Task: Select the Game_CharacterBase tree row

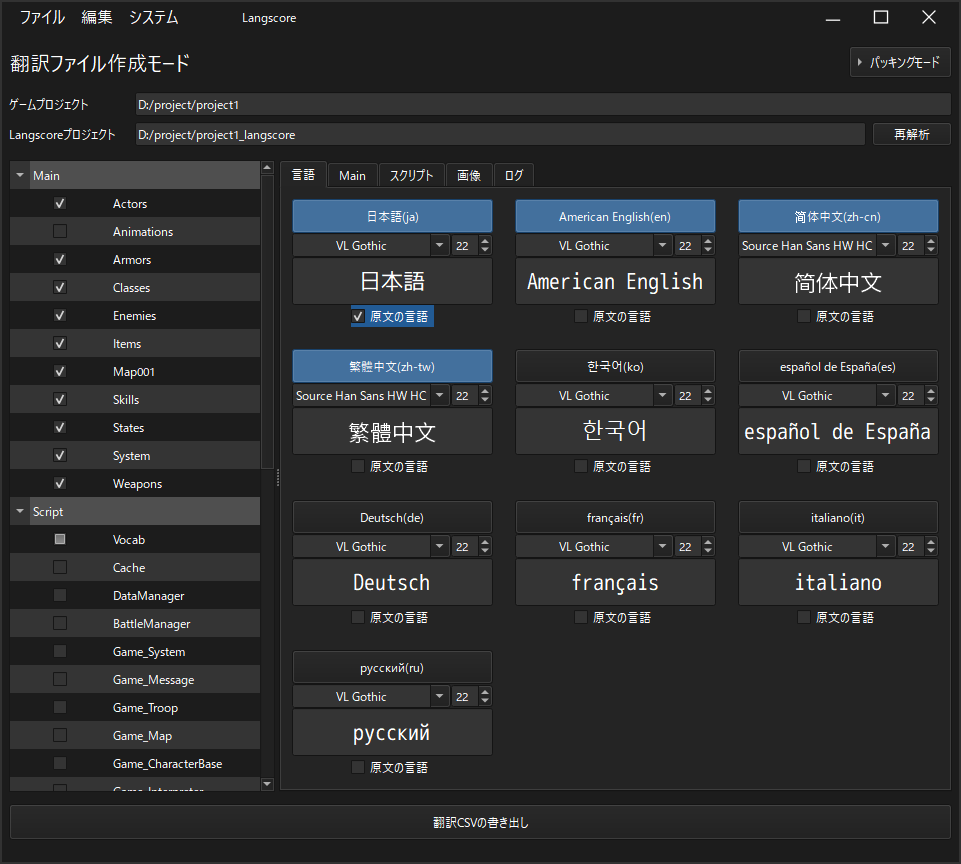Action: pyautogui.click(x=135, y=764)
